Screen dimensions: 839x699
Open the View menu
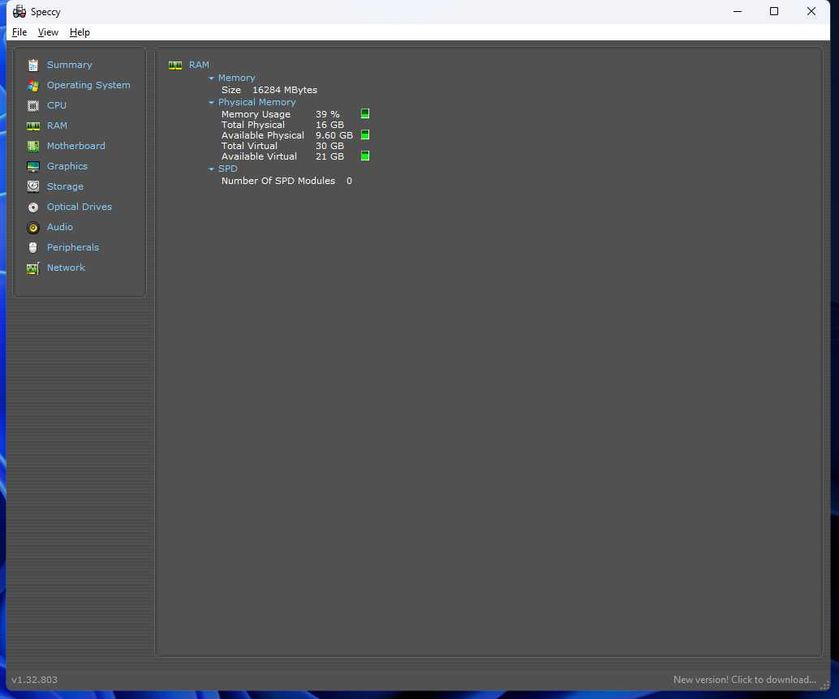(48, 32)
